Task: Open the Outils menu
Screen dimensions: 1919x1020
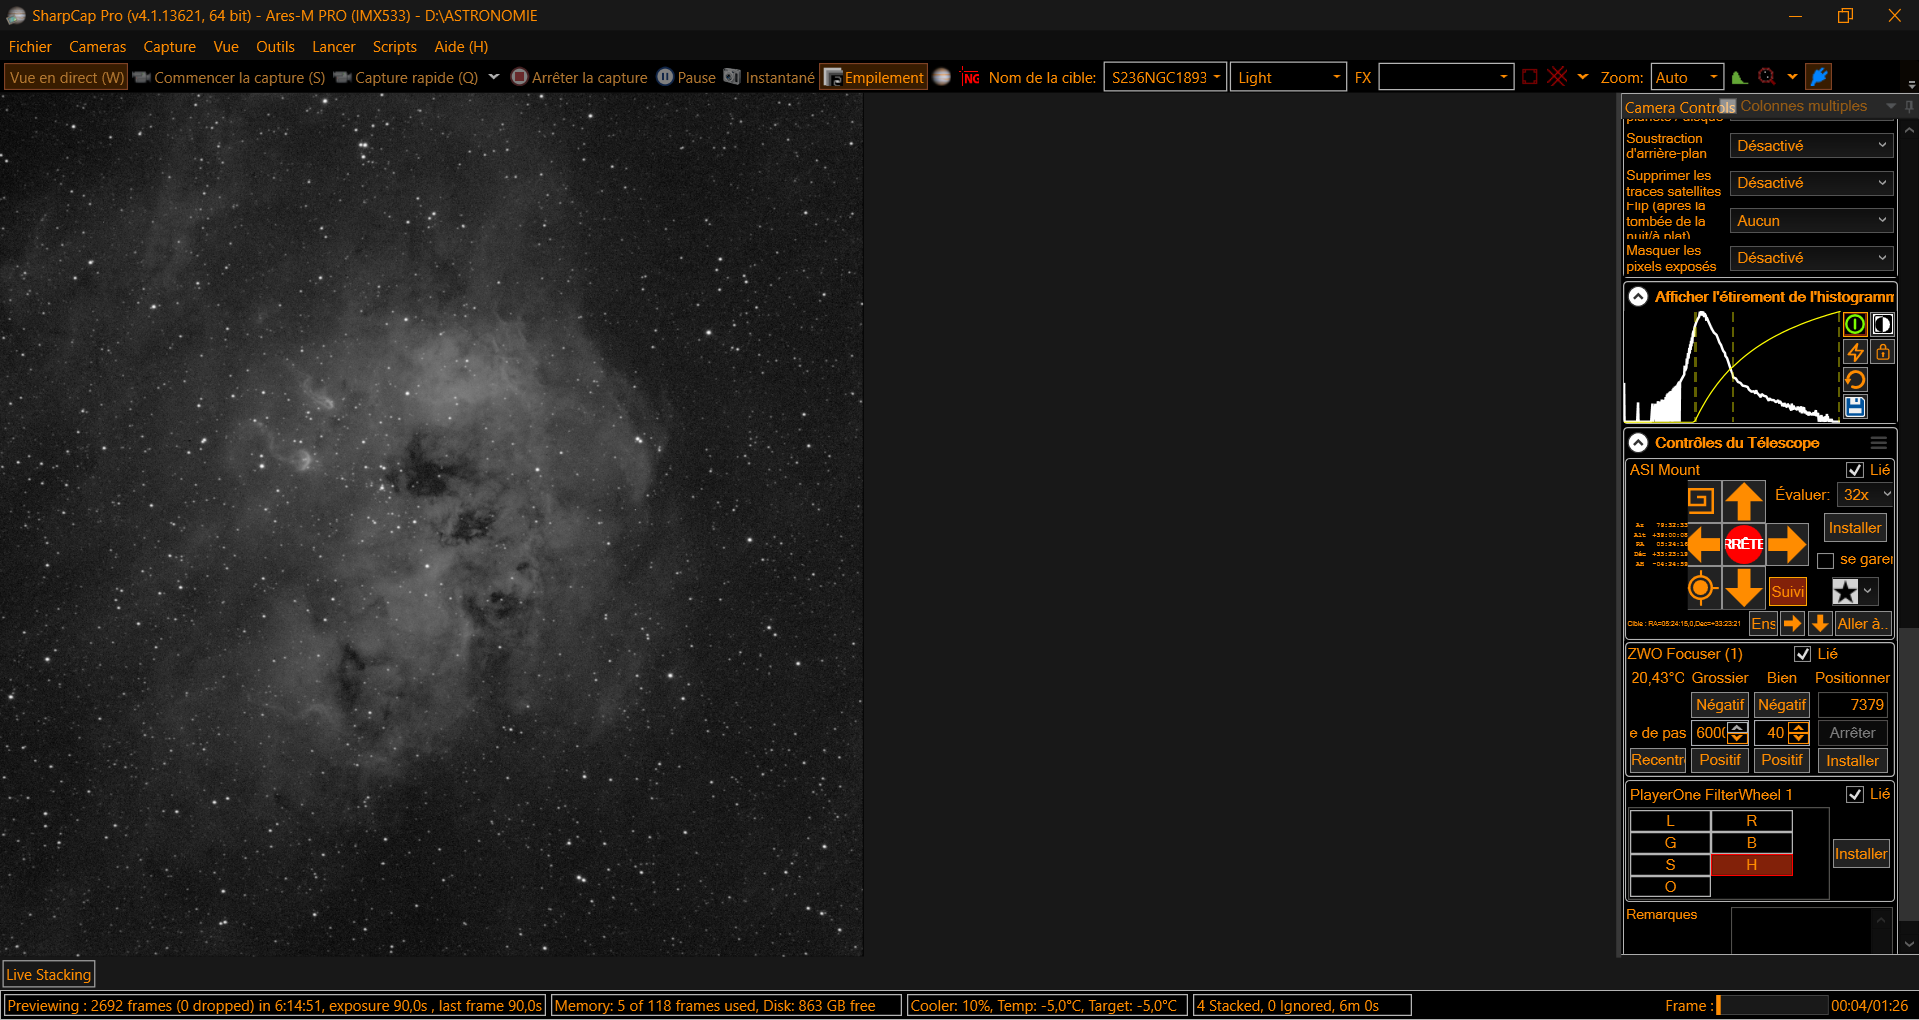Action: (x=275, y=47)
